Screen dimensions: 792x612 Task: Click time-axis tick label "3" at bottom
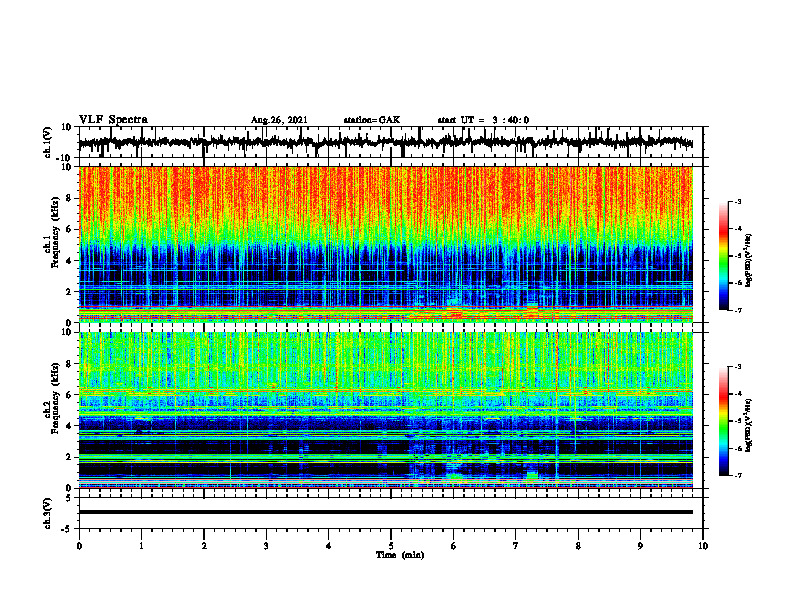266,546
